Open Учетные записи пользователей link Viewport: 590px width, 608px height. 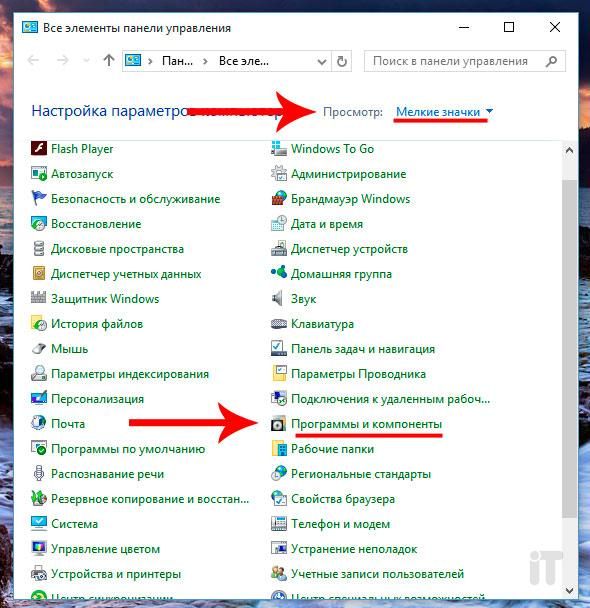point(377,573)
